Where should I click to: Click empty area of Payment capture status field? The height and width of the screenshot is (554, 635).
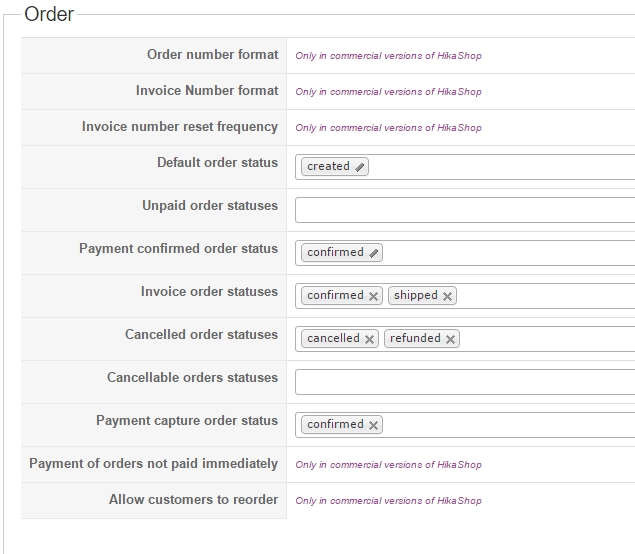coord(508,425)
